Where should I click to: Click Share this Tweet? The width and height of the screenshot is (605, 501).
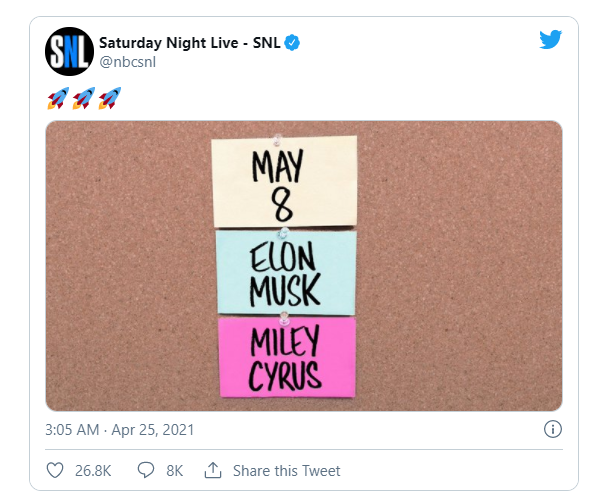(286, 470)
